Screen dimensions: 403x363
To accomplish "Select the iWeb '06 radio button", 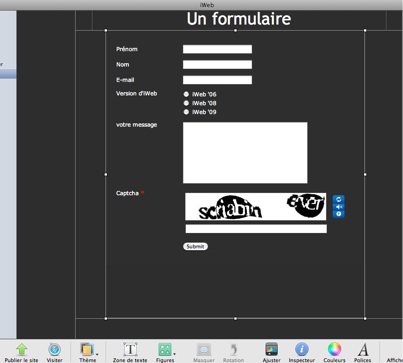I will (186, 94).
